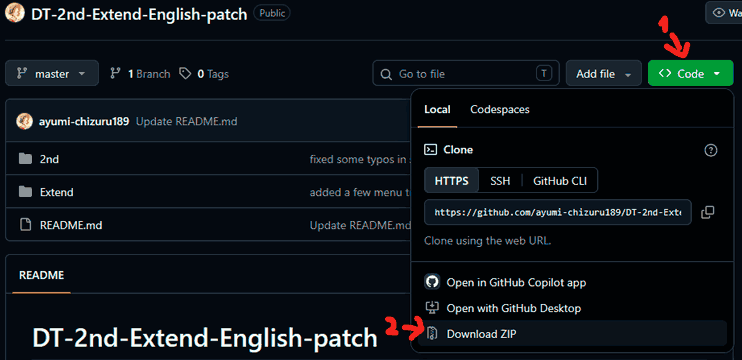Select the README tab
742x360 pixels.
click(42, 275)
